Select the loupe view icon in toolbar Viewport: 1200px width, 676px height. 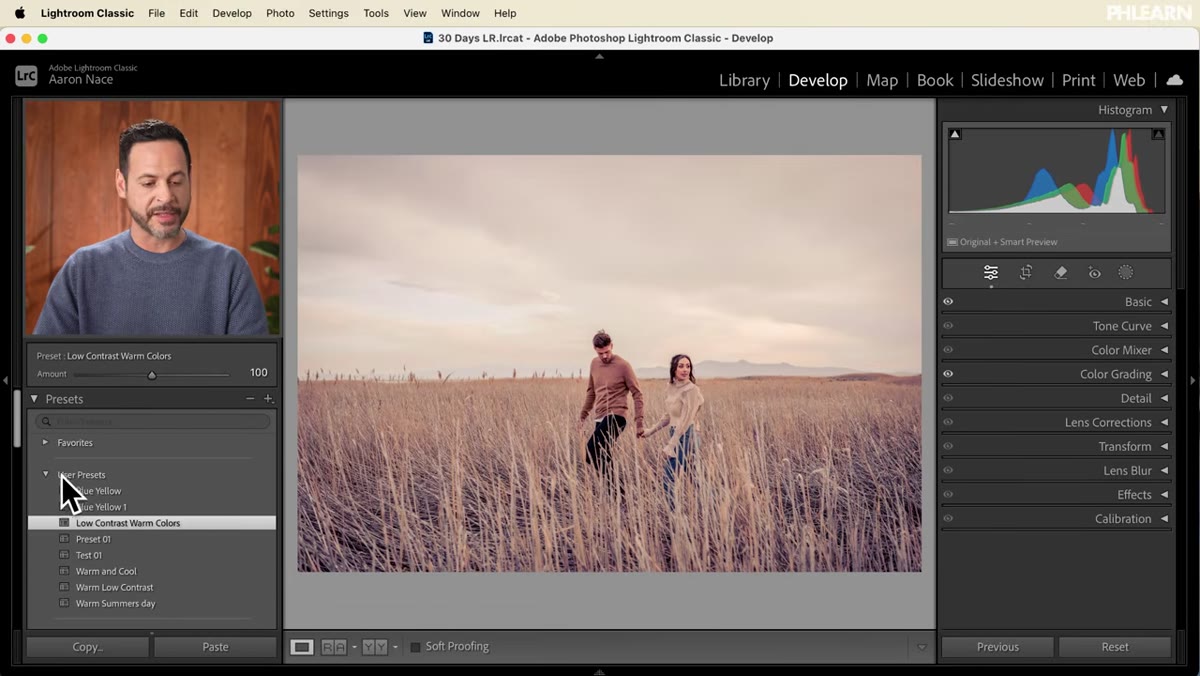click(x=302, y=647)
